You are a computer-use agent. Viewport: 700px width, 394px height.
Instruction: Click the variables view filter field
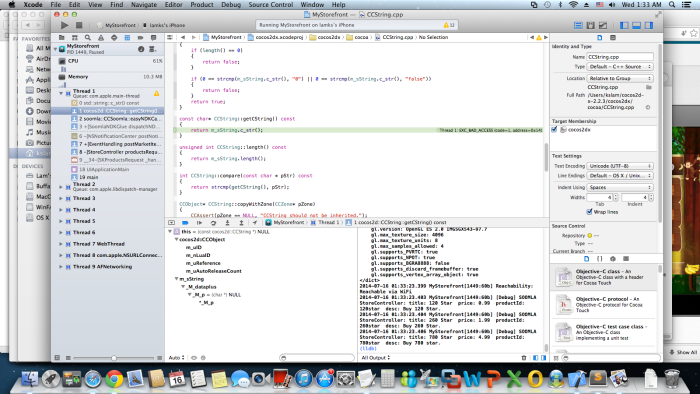(317, 357)
